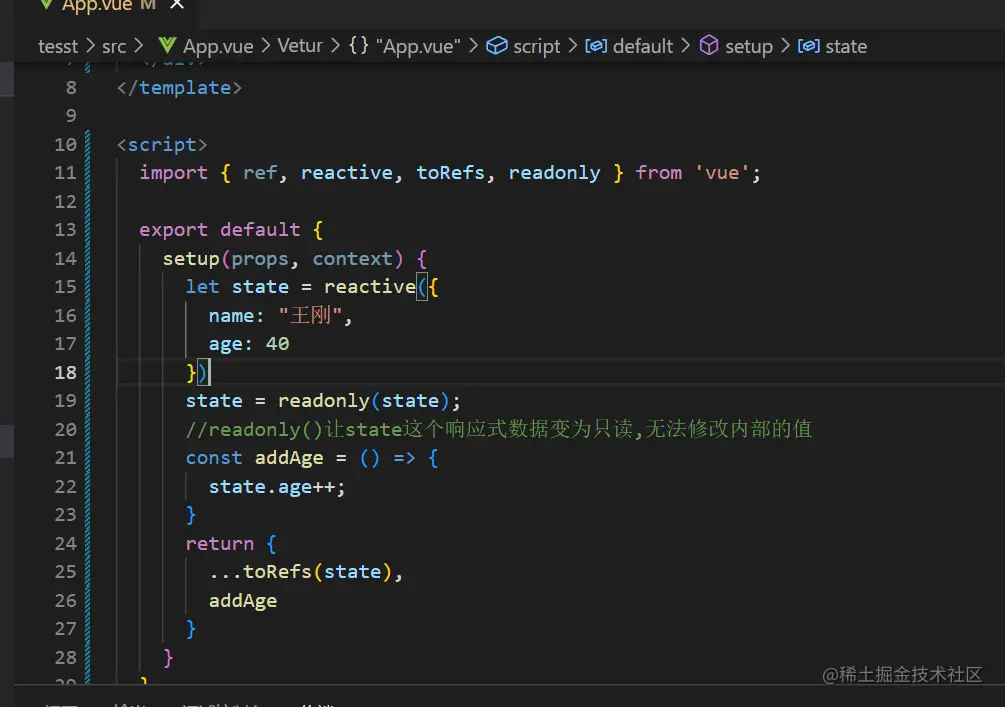Expand chevron between setup and state

[x=785, y=46]
